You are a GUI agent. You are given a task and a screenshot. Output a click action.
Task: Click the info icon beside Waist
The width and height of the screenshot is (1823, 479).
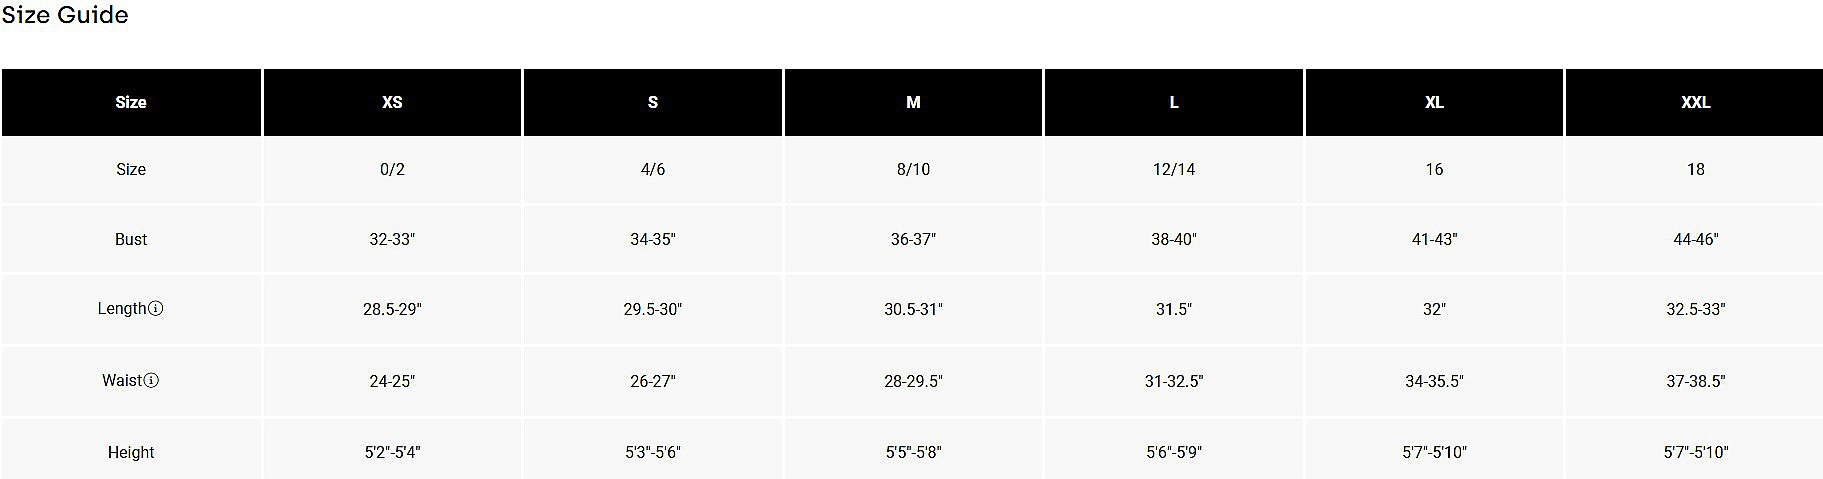click(x=151, y=381)
